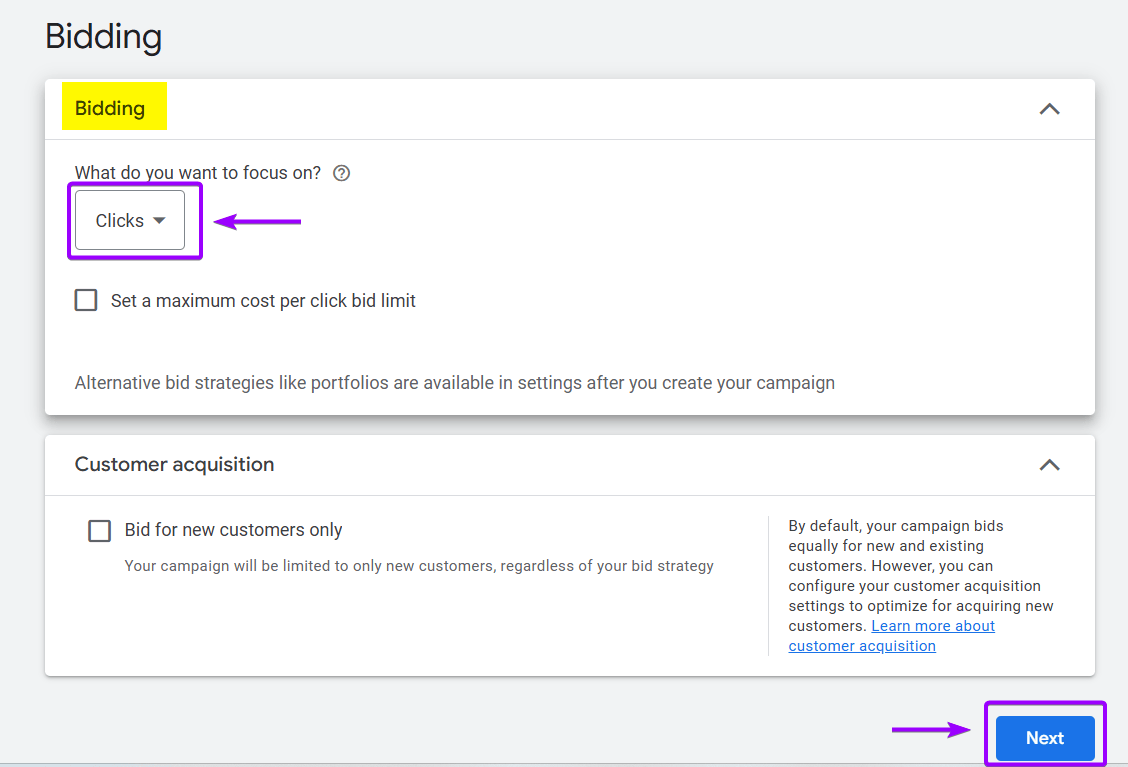Collapse the Bidding section using its chevron
Viewport: 1128px width, 767px height.
1049,109
